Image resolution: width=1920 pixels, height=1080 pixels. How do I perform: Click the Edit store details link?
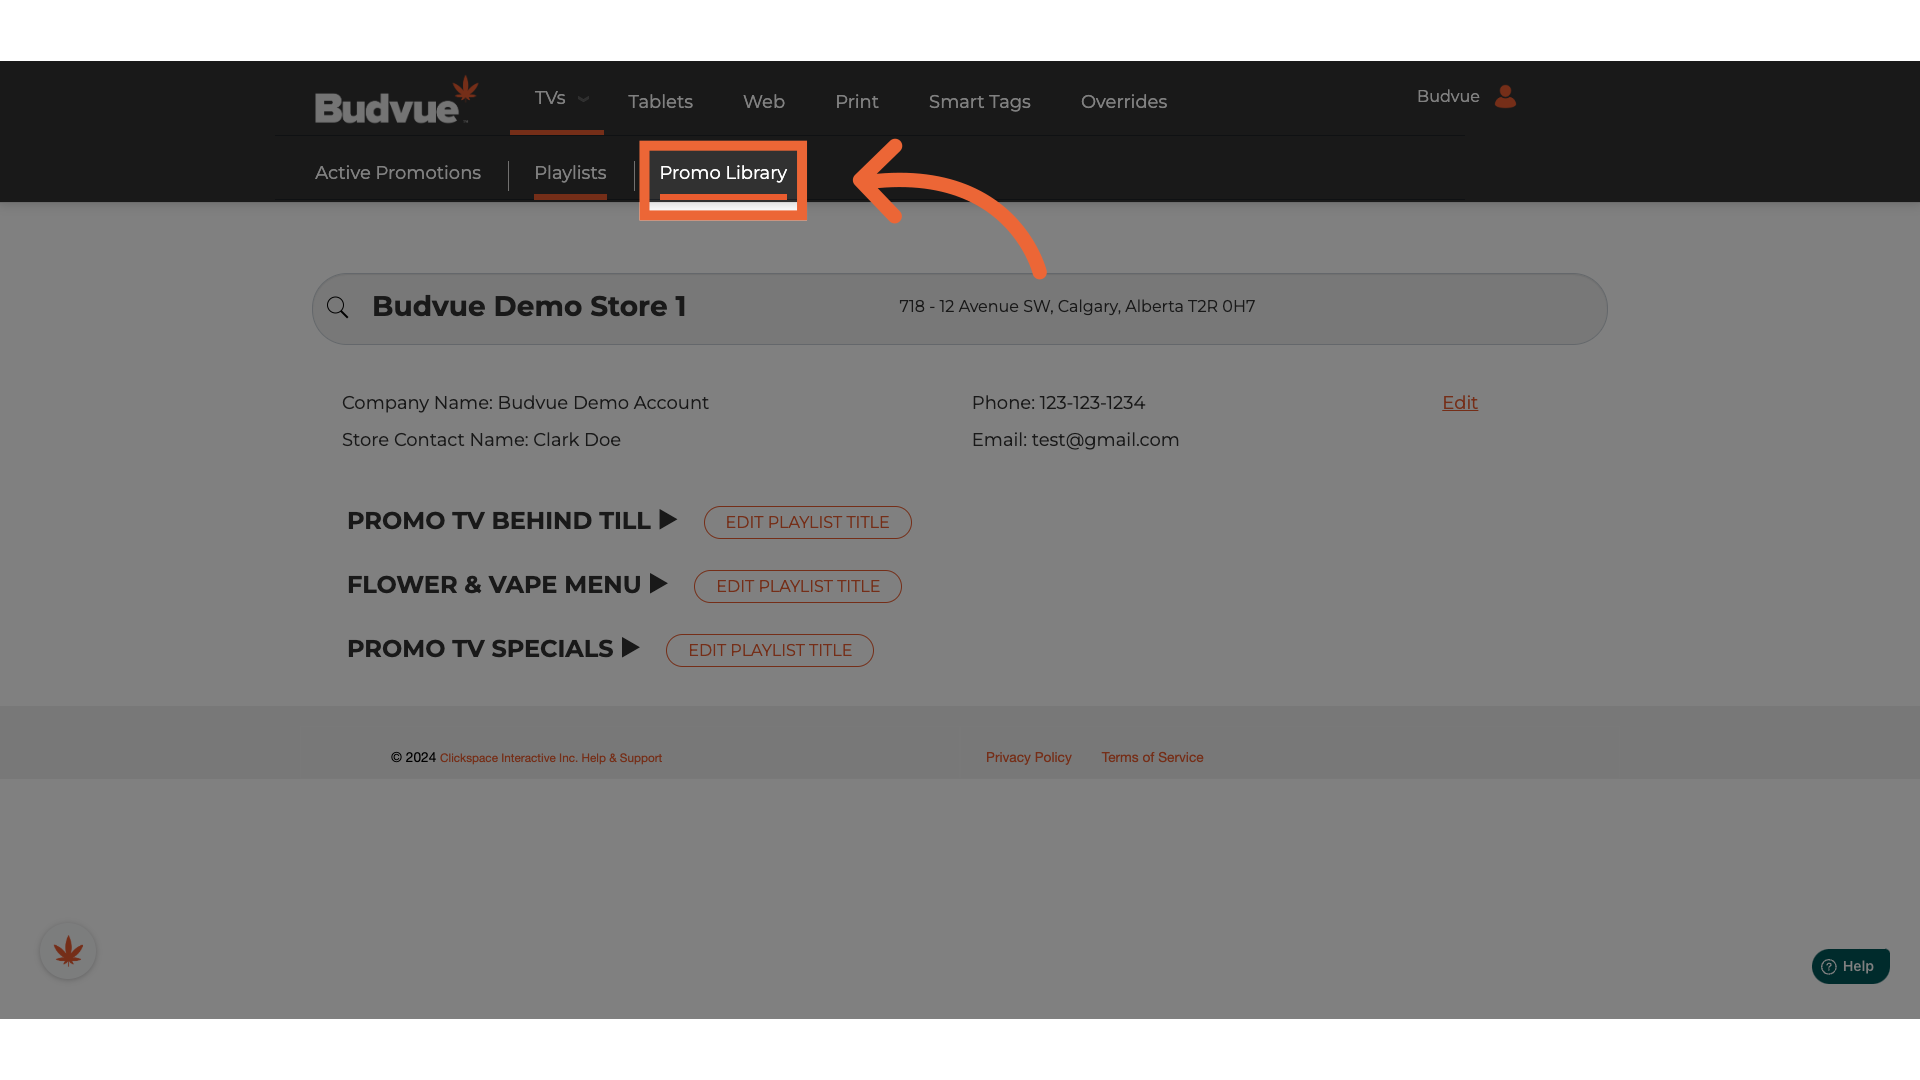[1459, 403]
